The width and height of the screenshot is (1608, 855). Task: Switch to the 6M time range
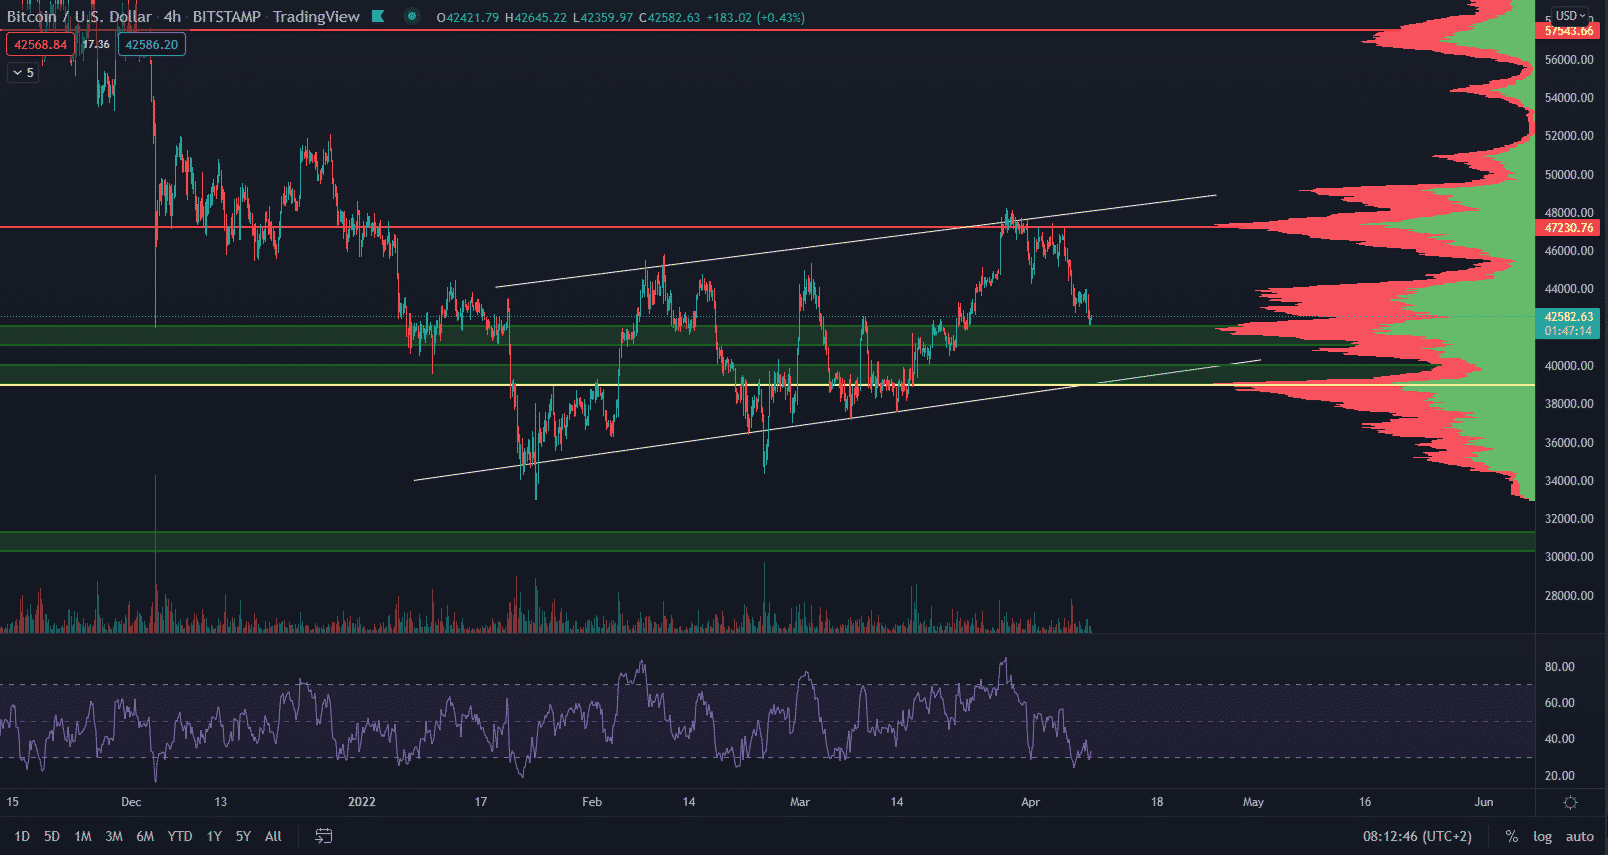[145, 836]
